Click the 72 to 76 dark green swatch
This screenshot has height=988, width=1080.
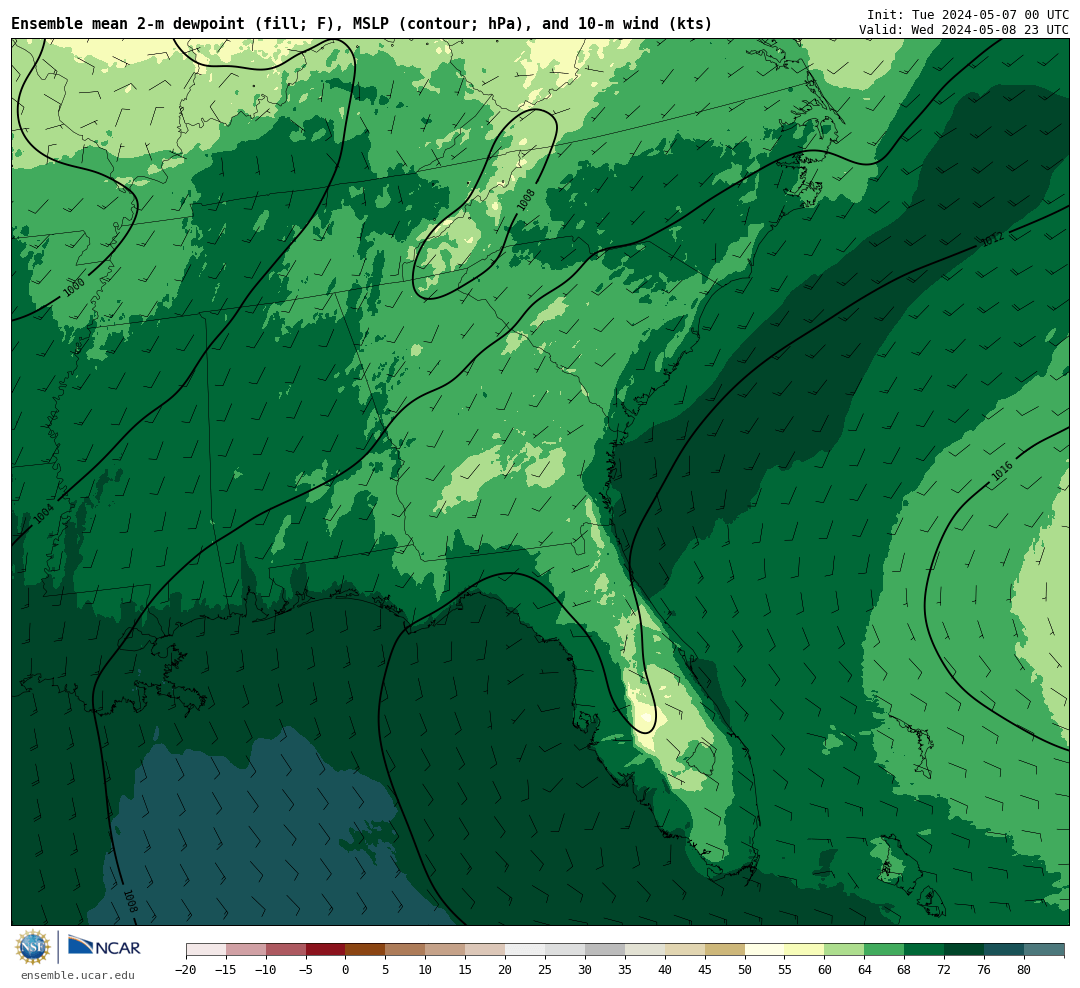pos(964,950)
